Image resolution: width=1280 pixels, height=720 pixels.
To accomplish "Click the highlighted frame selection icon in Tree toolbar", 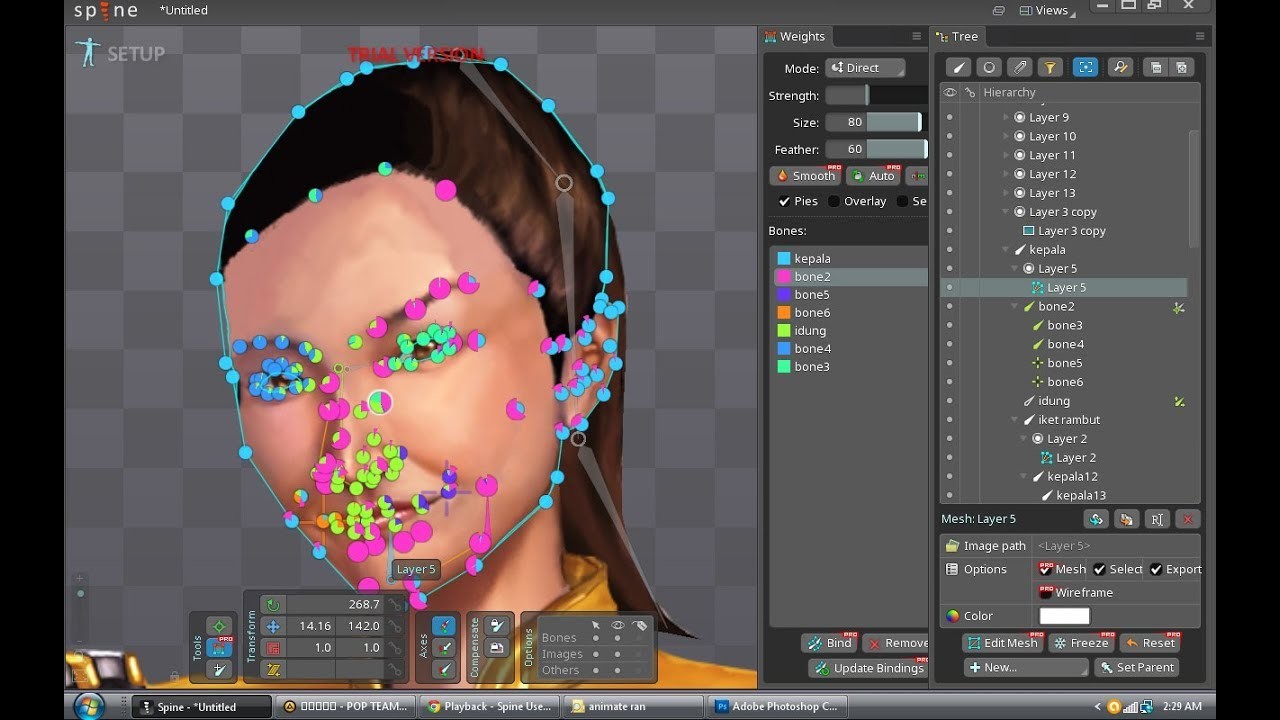I will (1085, 67).
